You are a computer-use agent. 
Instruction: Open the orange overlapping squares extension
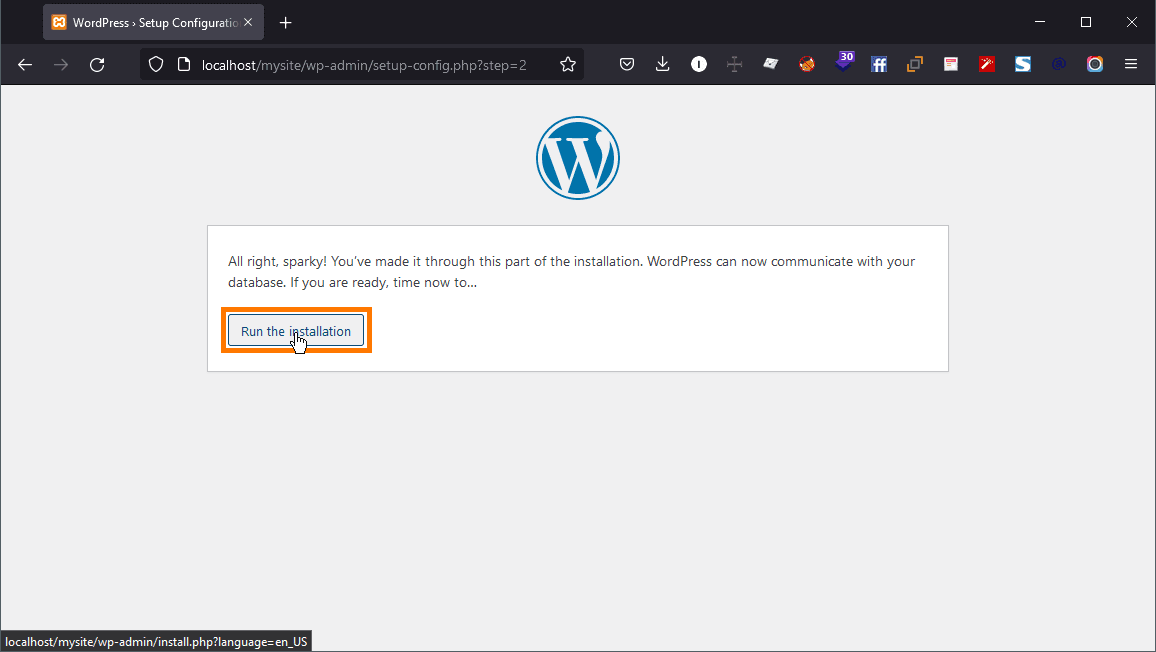click(x=915, y=65)
